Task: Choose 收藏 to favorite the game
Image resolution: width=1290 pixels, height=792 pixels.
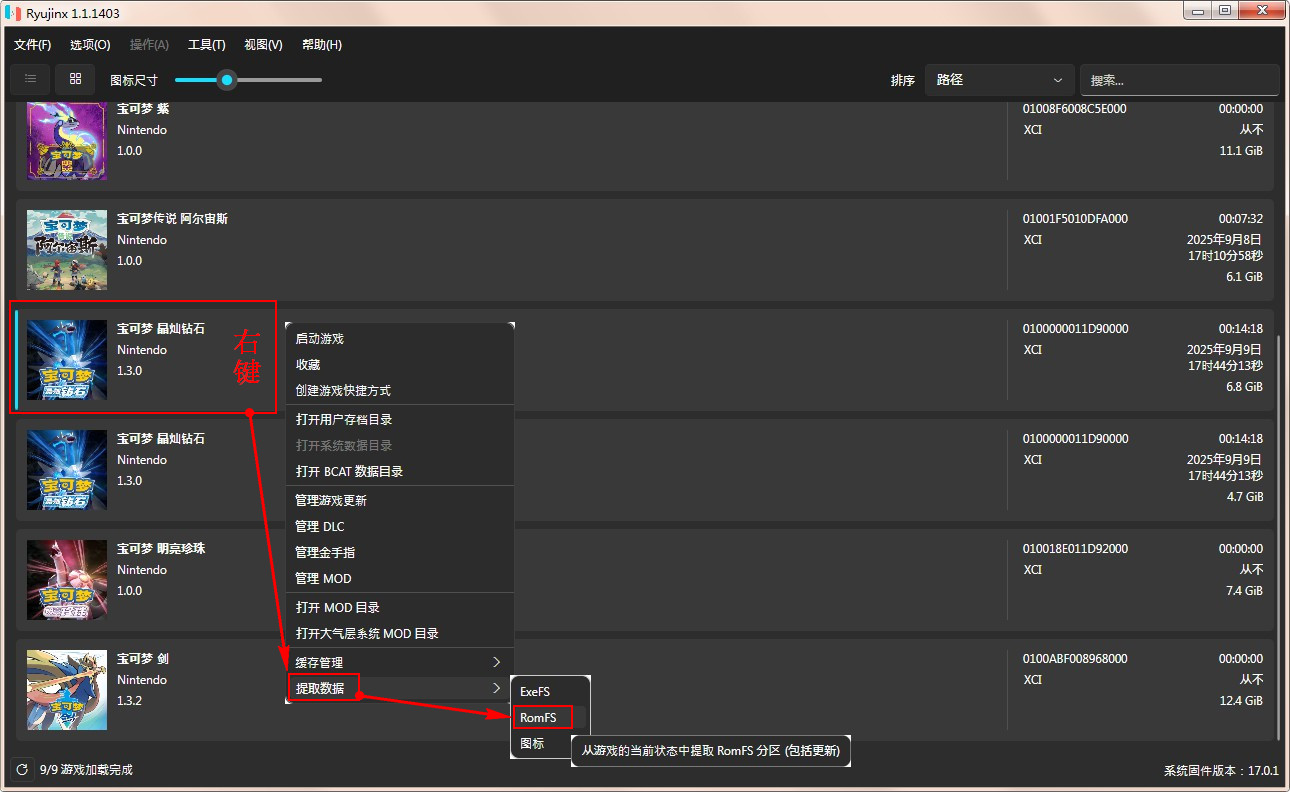Action: 400,365
